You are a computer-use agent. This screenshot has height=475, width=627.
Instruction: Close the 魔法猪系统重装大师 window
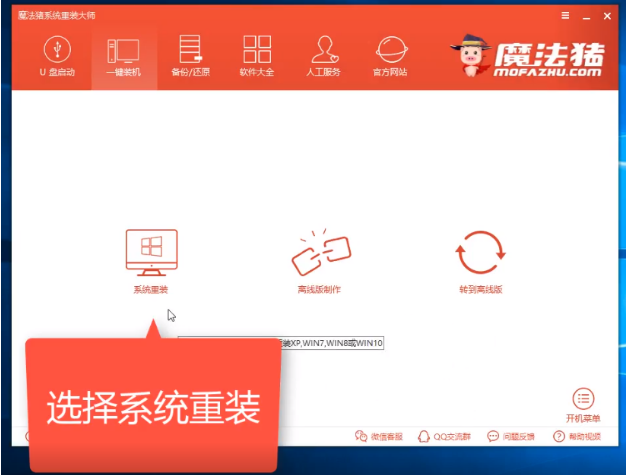click(607, 16)
